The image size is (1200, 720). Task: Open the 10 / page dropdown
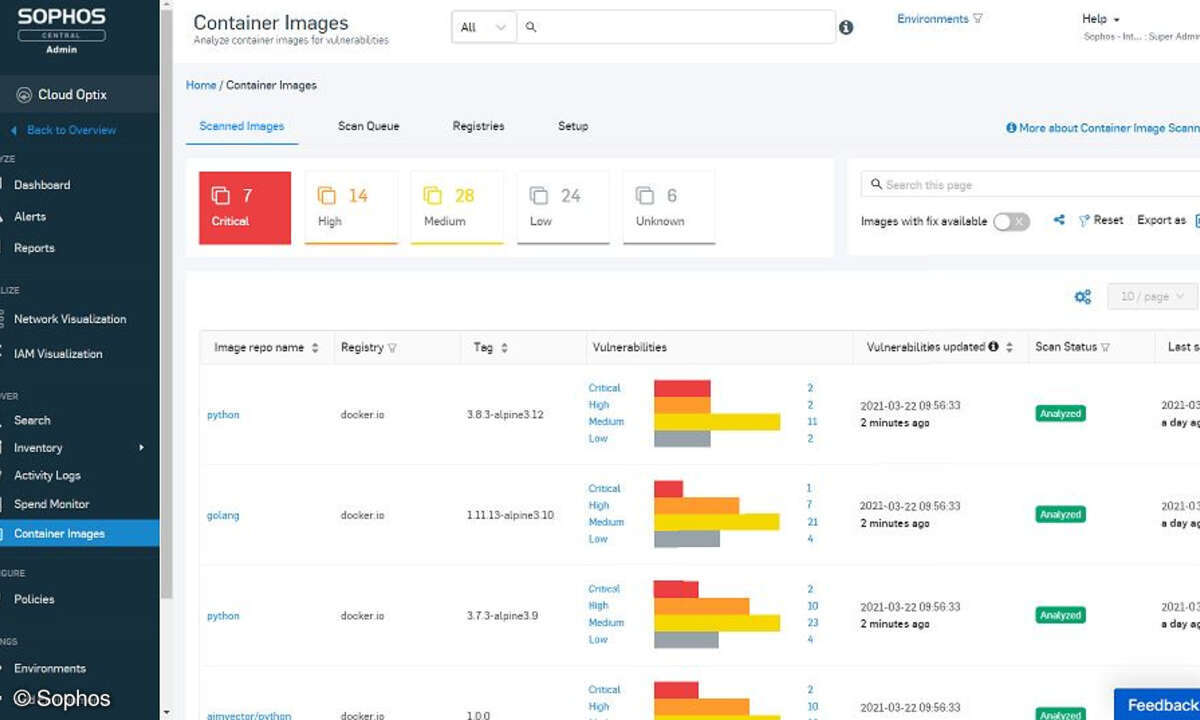coord(1152,297)
